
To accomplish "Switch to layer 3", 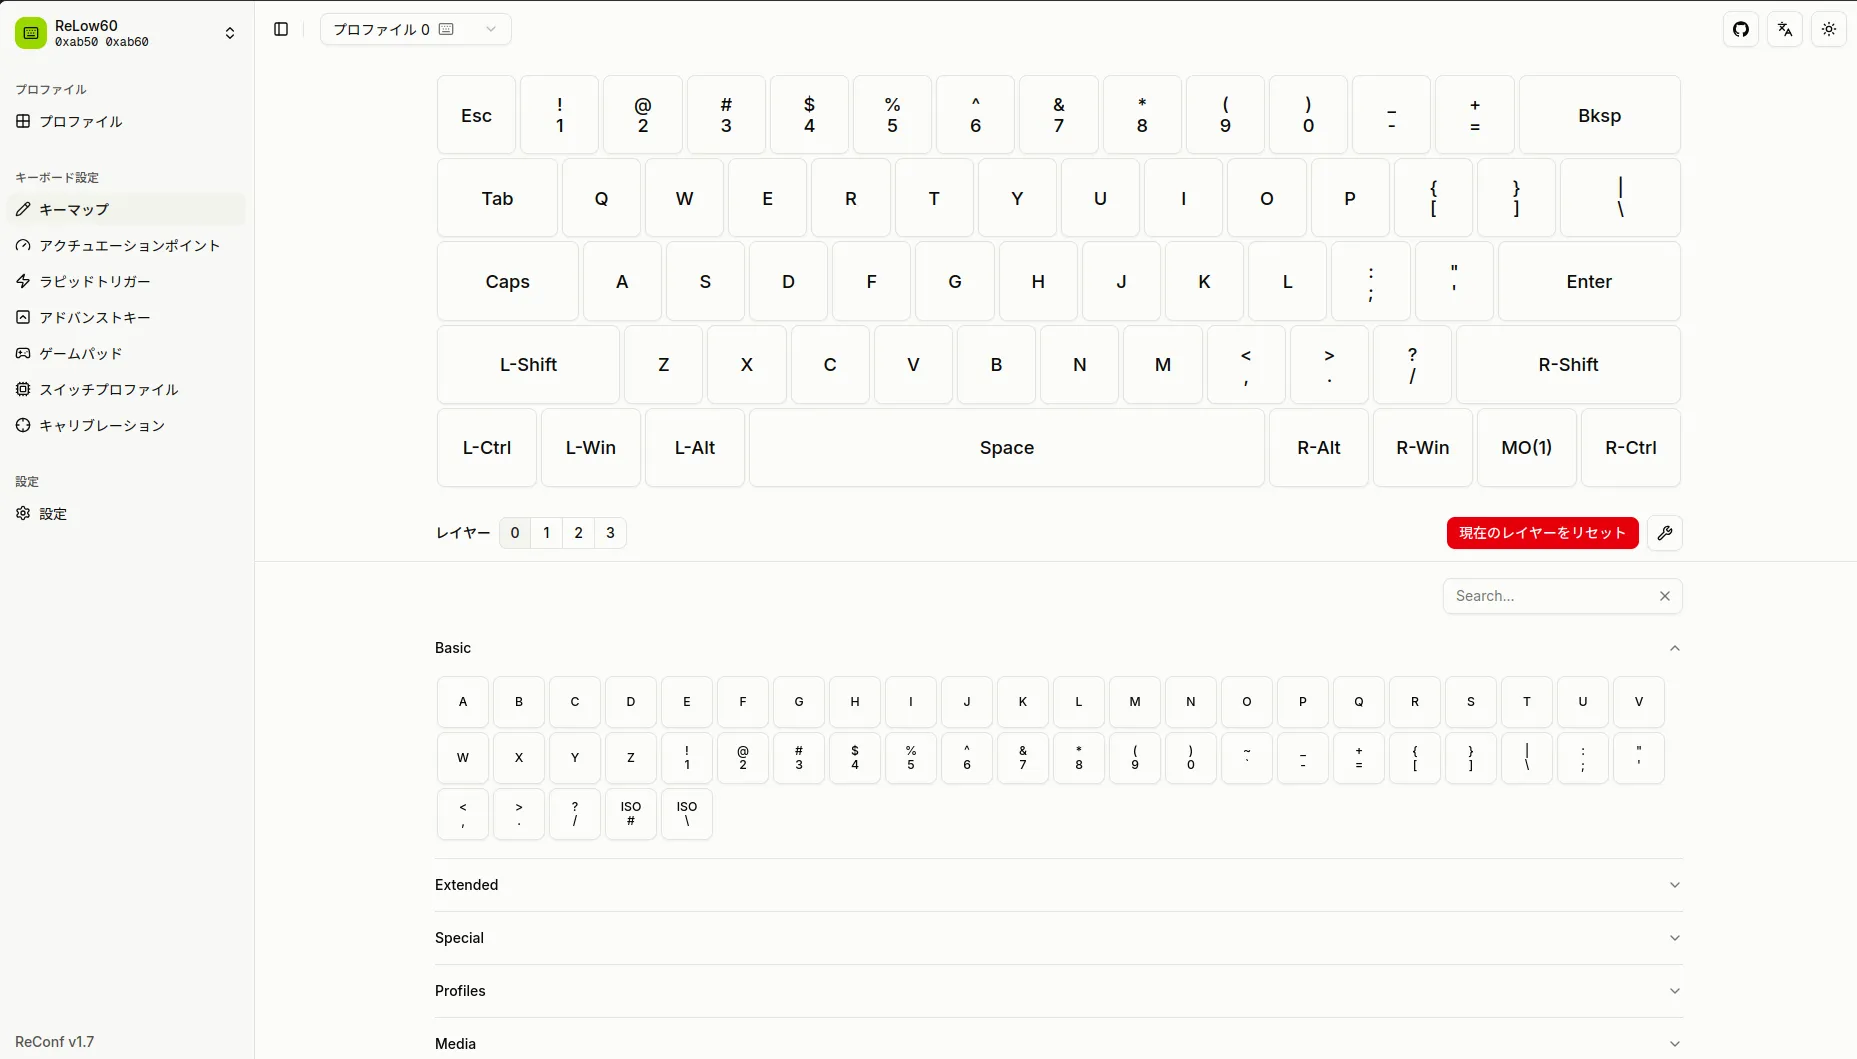I will [611, 533].
